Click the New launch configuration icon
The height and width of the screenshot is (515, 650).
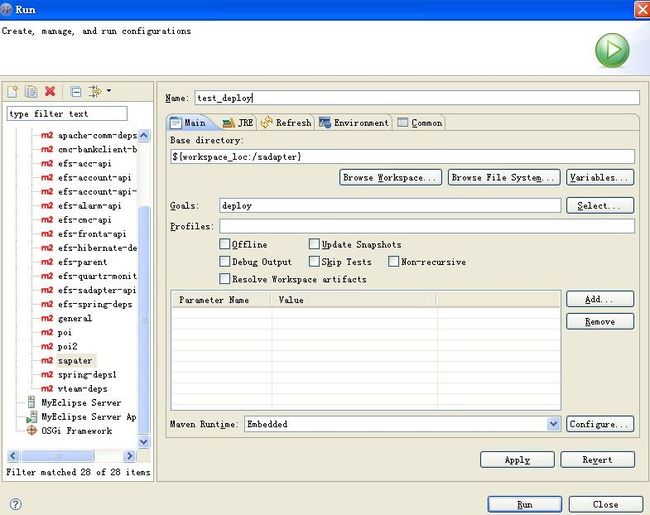(x=12, y=91)
